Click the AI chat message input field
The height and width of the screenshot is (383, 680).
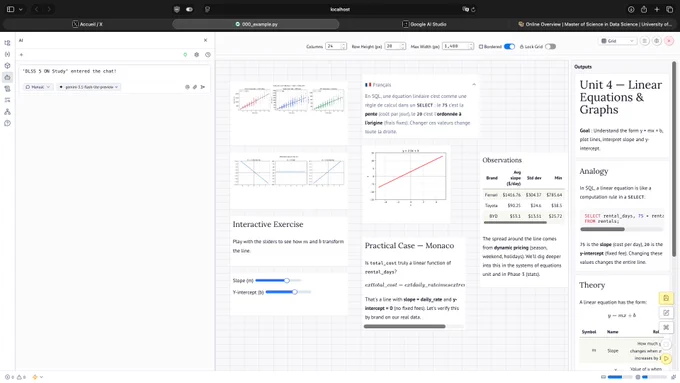(x=115, y=71)
